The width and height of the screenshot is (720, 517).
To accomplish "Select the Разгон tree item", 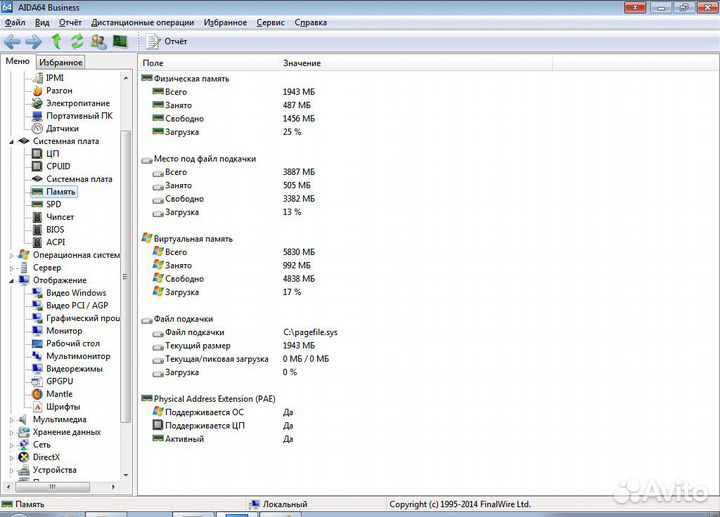I will [x=59, y=90].
